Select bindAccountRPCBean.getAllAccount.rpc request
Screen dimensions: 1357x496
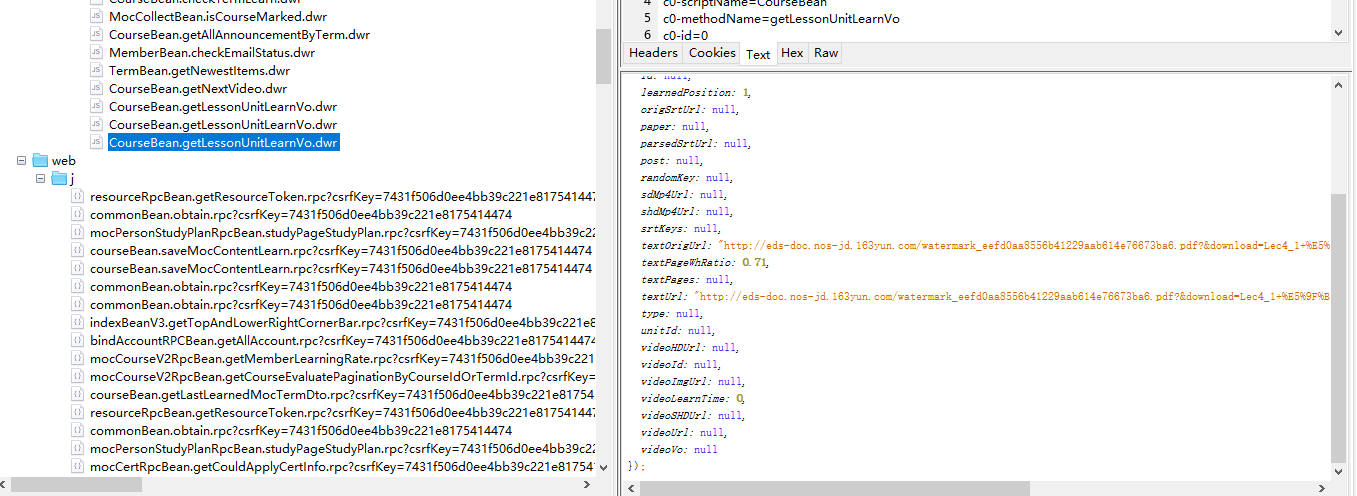342,340
